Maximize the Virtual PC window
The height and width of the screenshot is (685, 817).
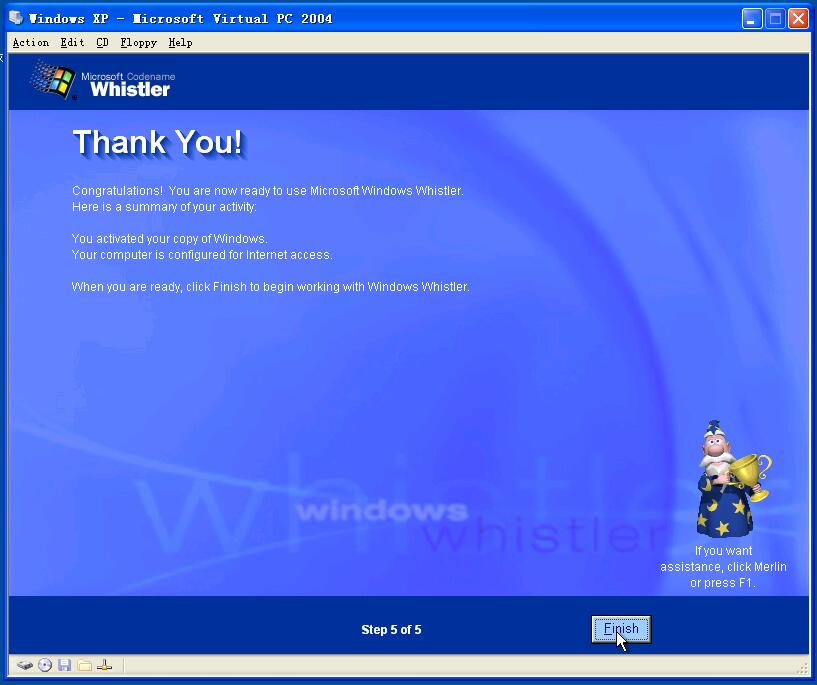click(775, 19)
